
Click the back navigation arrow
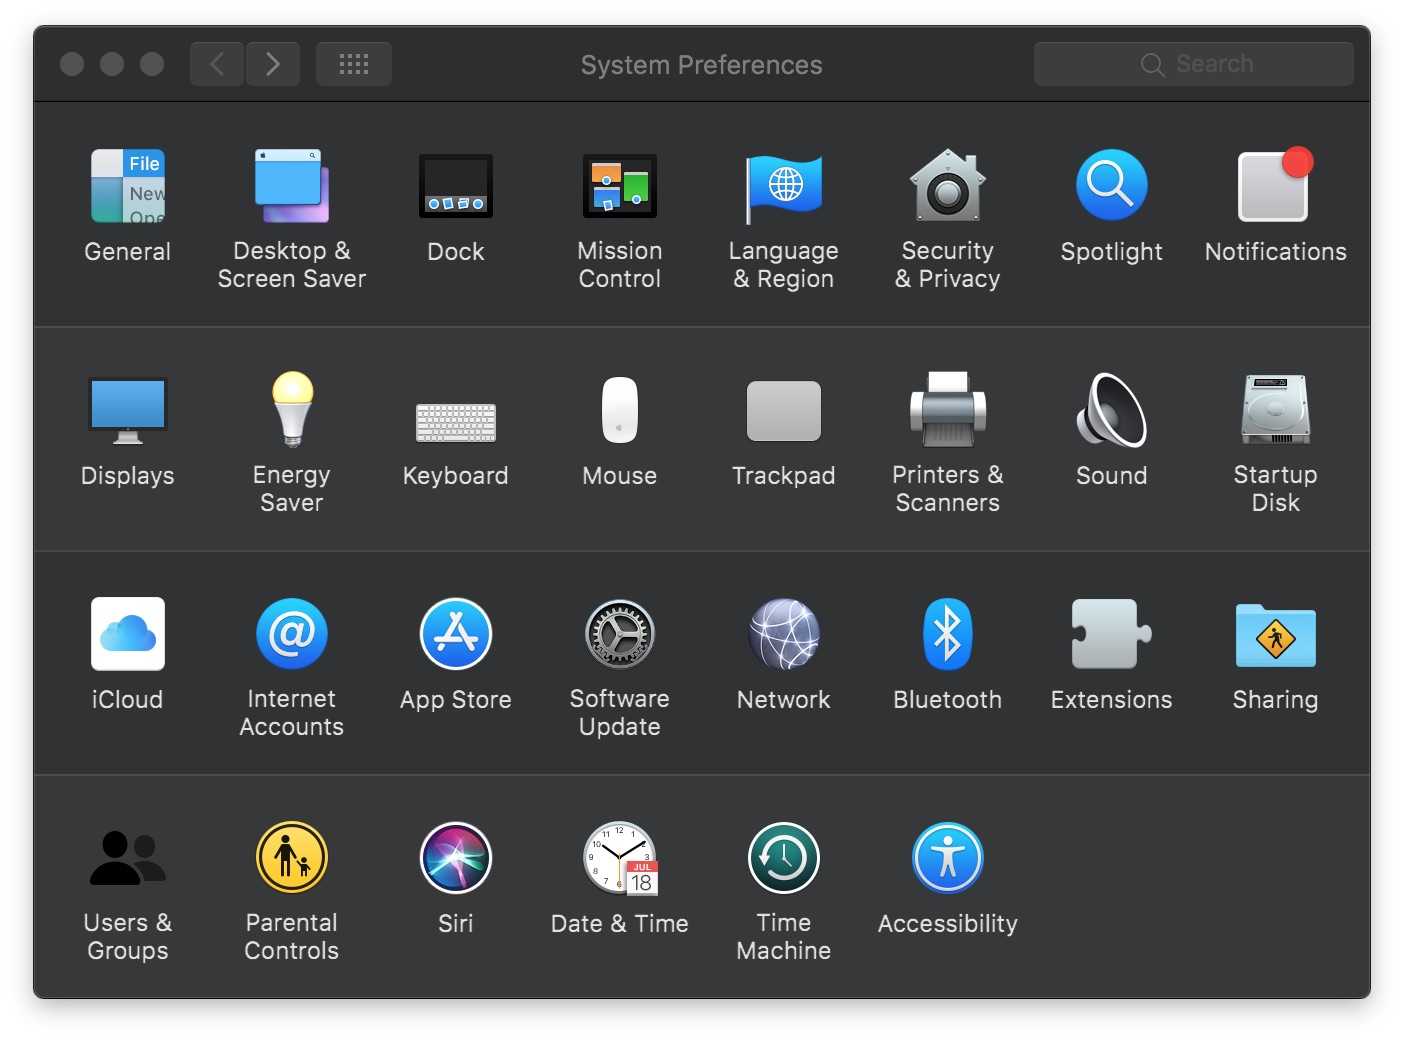coord(217,64)
